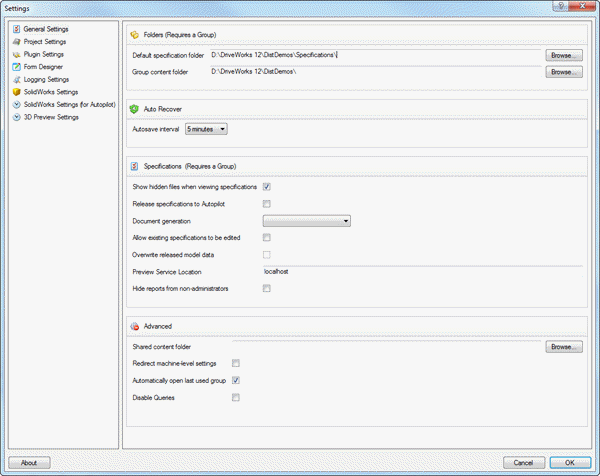Click the Form Designer icon
The height and width of the screenshot is (476, 600).
tap(16, 67)
